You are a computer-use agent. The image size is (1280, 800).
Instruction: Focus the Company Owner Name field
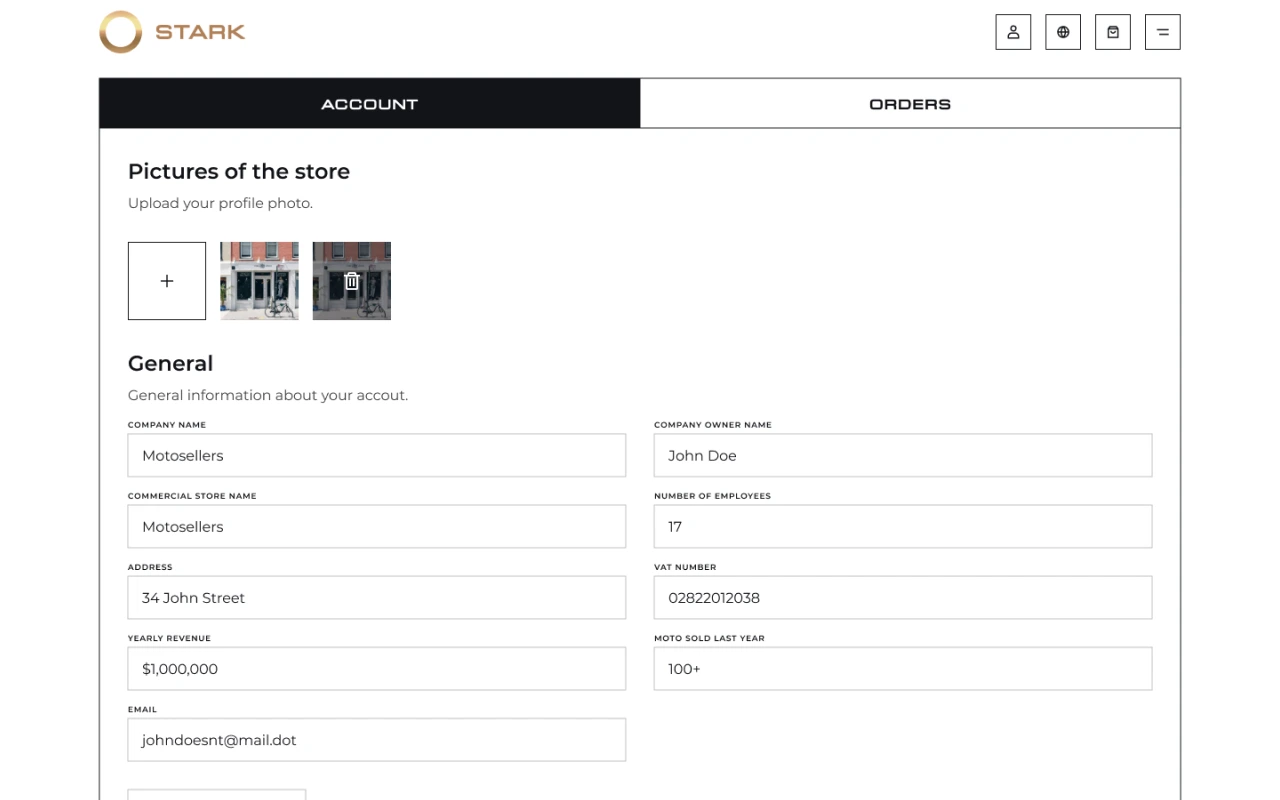point(903,455)
